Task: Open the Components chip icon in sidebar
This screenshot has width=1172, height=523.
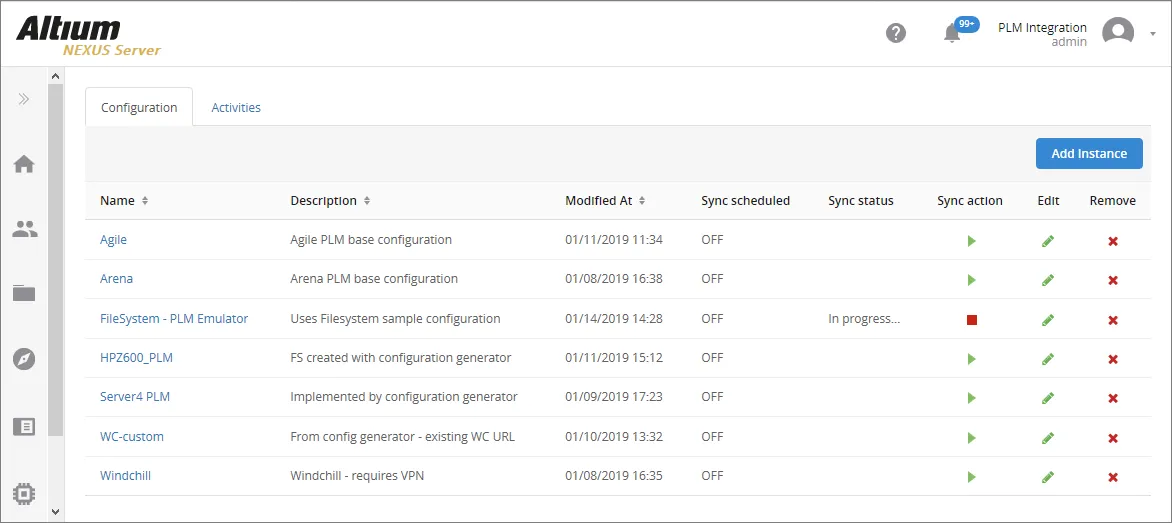Action: 24,493
